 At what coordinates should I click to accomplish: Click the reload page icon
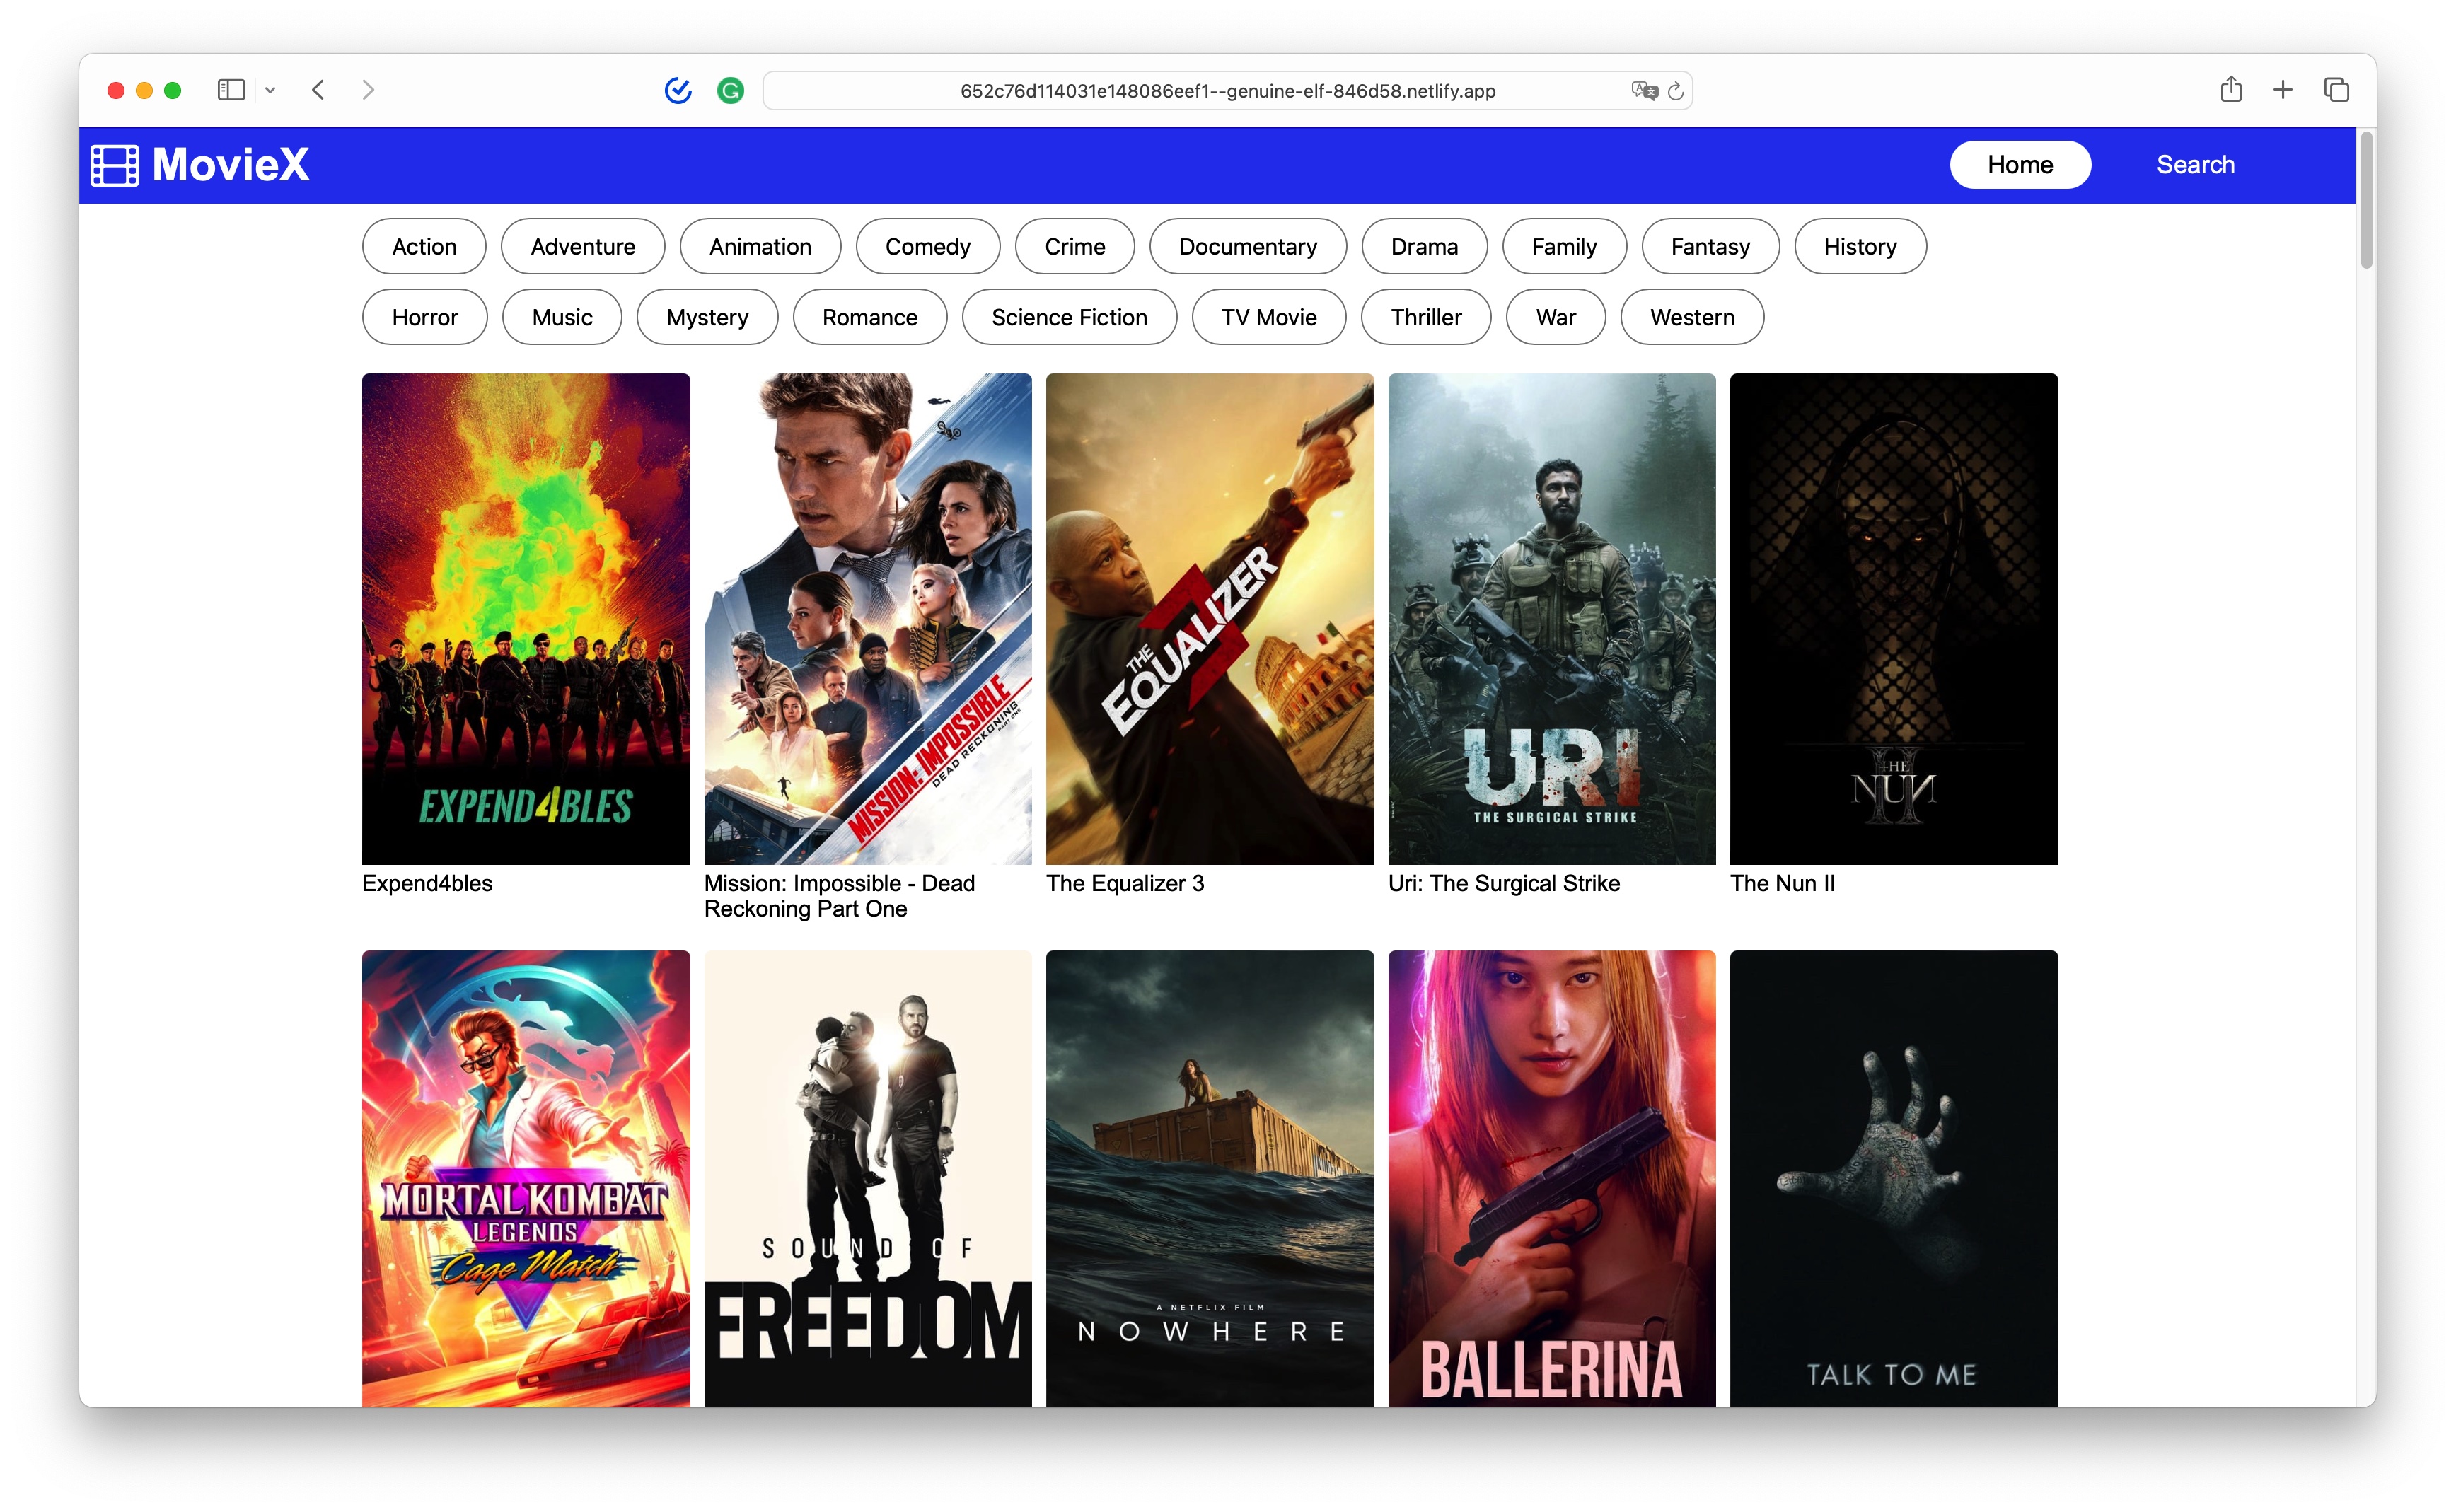point(1675,90)
